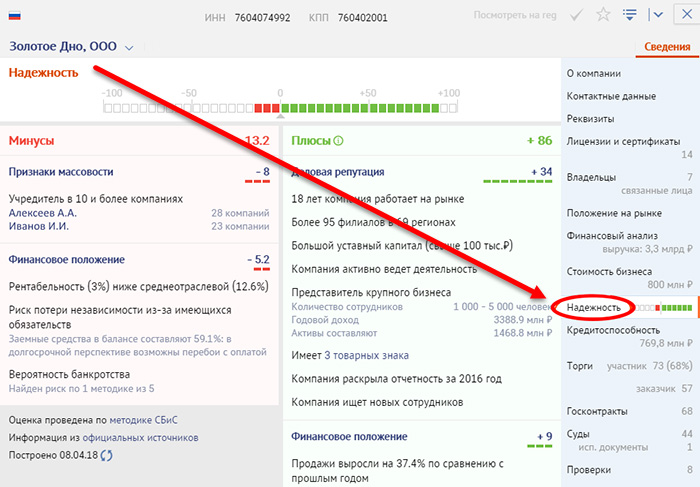Open Суды section in sidebar
This screenshot has height=487, width=700.
(x=578, y=434)
